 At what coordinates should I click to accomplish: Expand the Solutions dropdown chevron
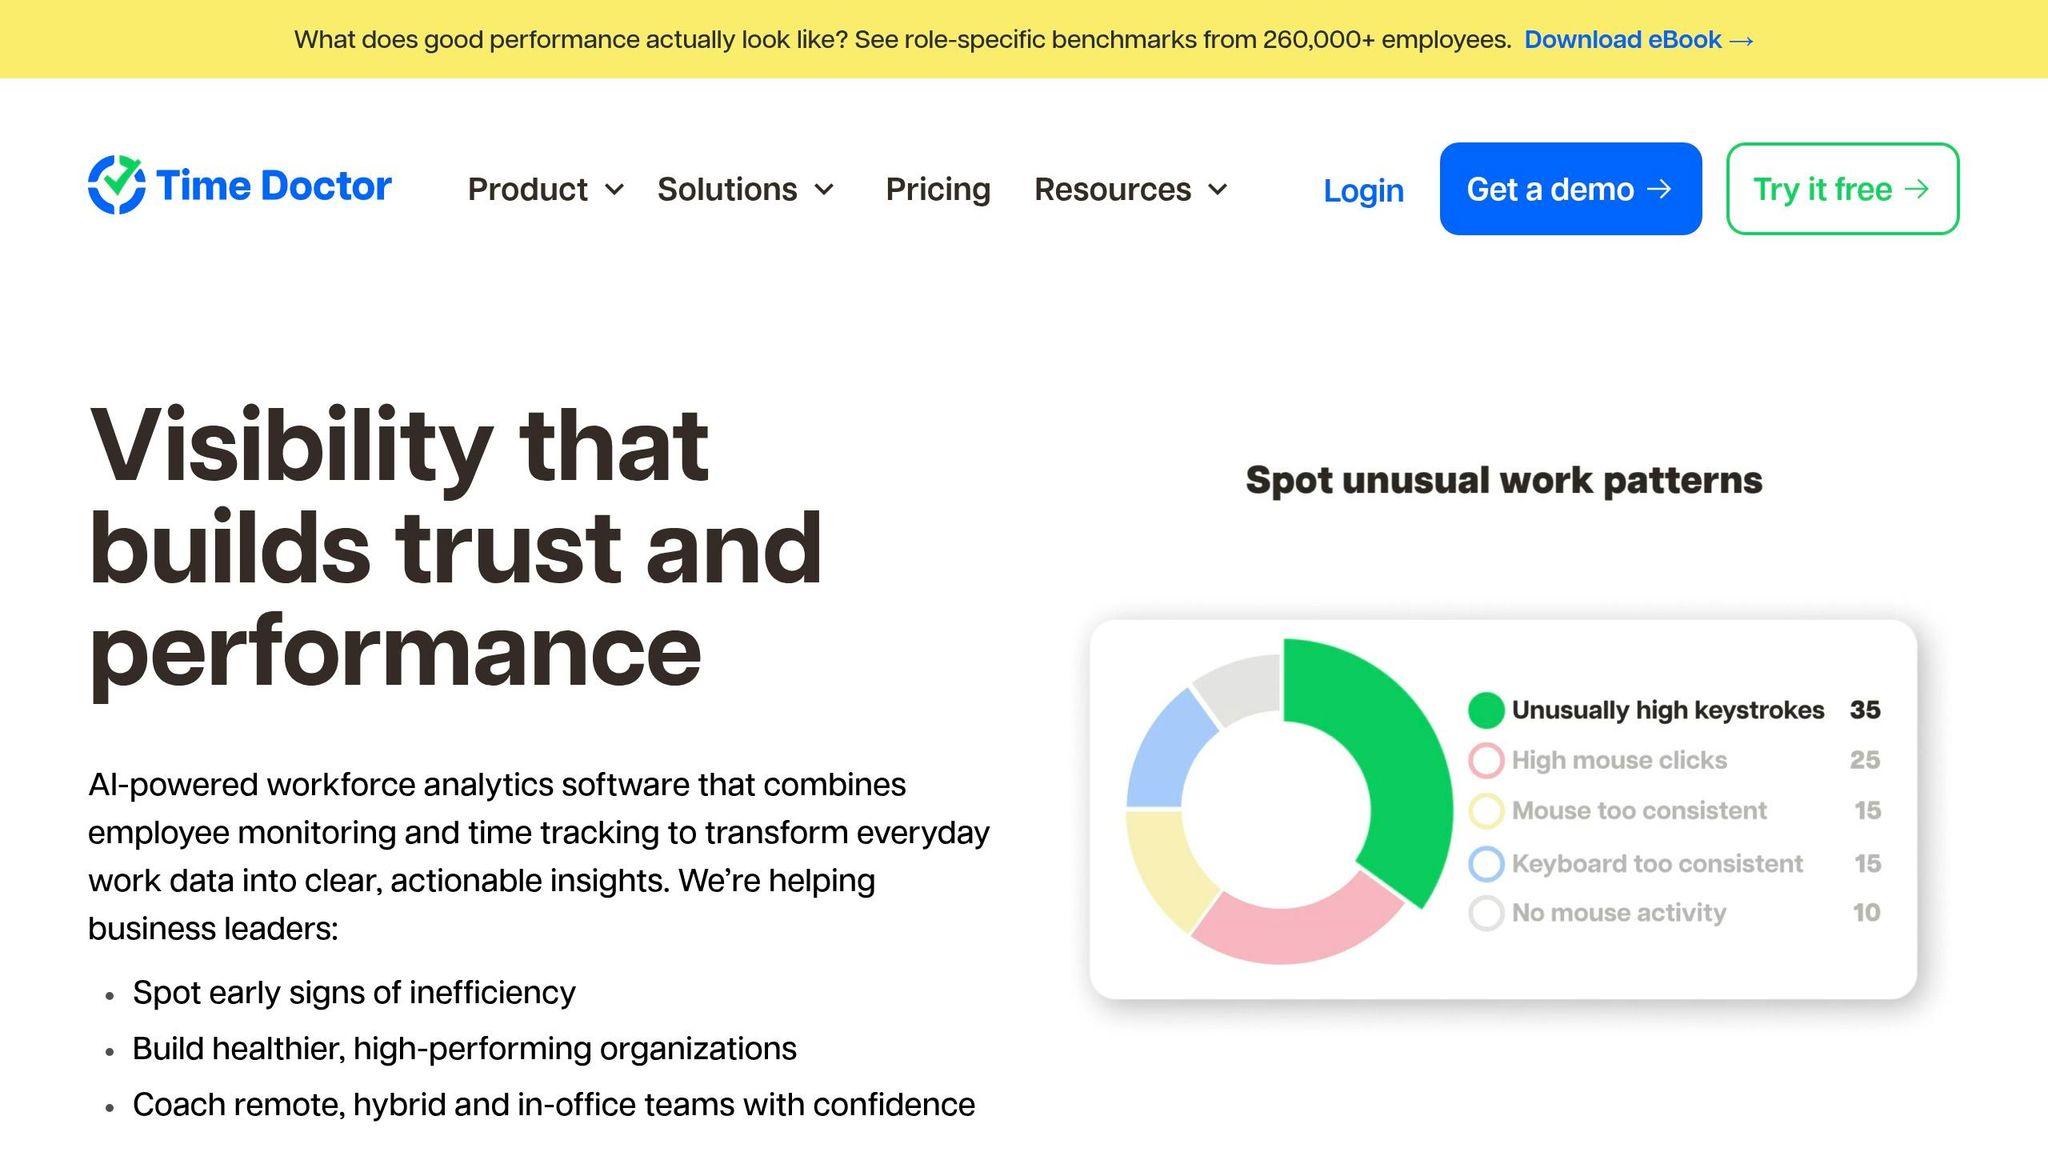coord(824,189)
